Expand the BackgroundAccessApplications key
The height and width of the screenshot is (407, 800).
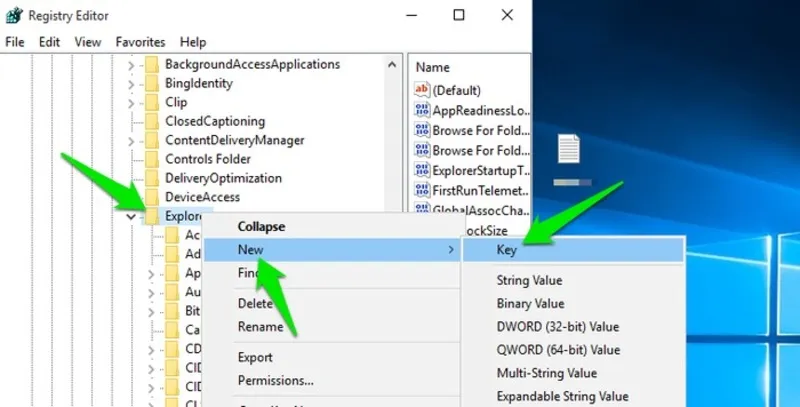tap(131, 65)
